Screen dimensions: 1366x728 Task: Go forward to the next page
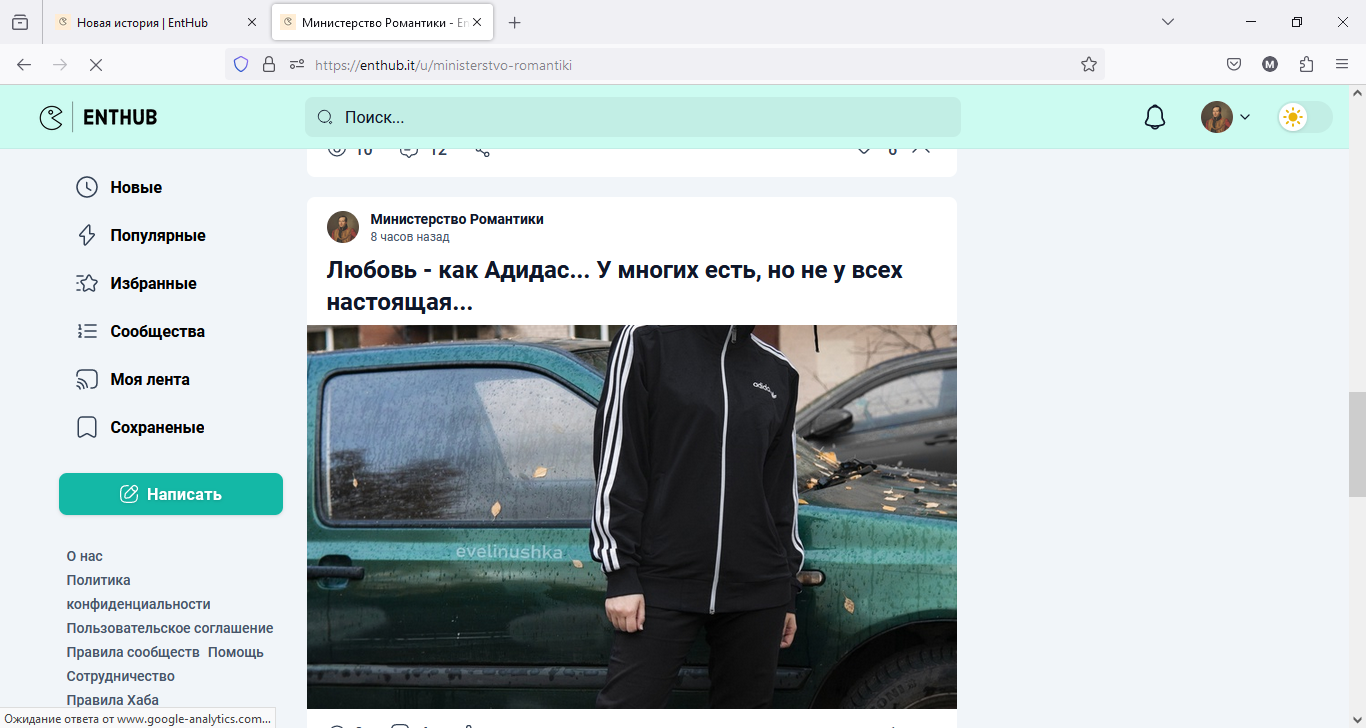(60, 64)
